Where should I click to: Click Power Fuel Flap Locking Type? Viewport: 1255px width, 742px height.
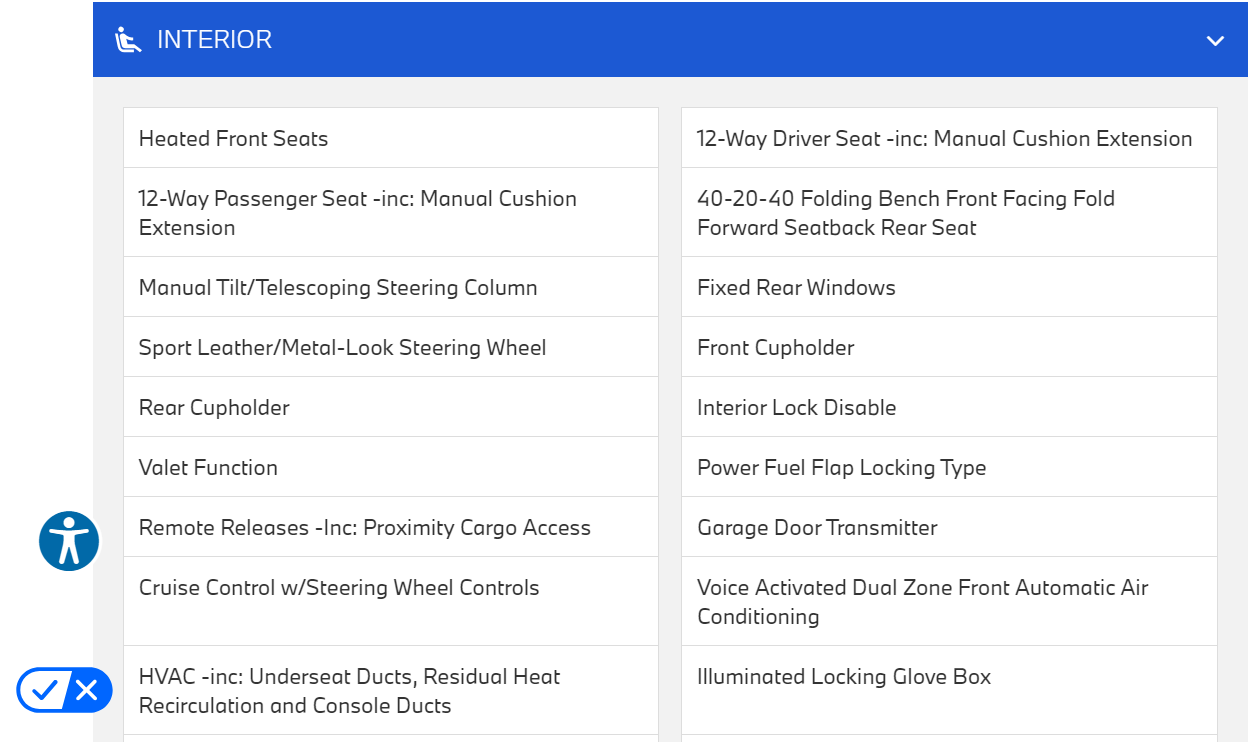point(841,468)
